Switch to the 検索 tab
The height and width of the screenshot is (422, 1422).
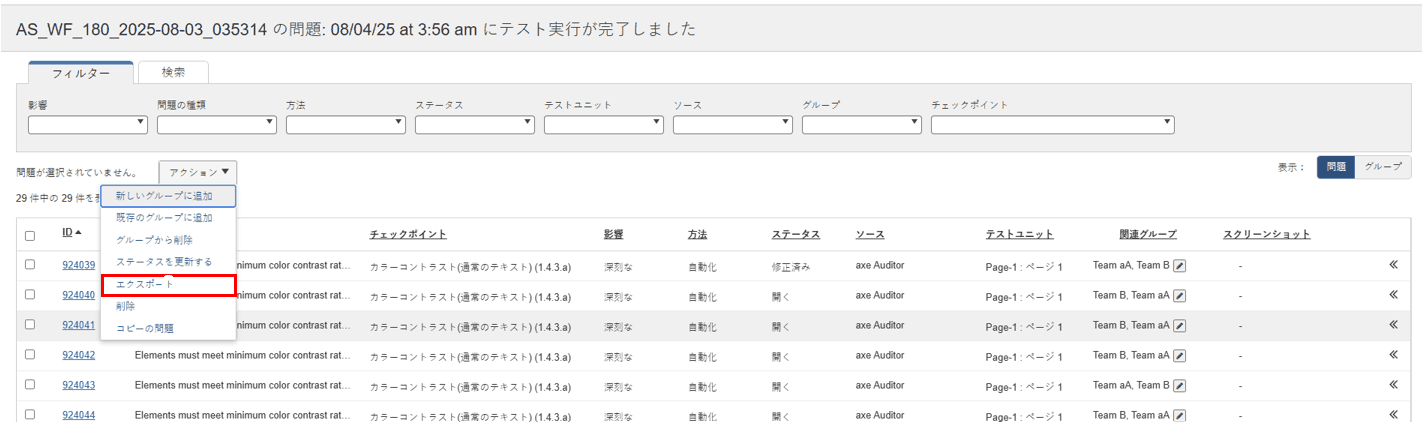coord(173,72)
